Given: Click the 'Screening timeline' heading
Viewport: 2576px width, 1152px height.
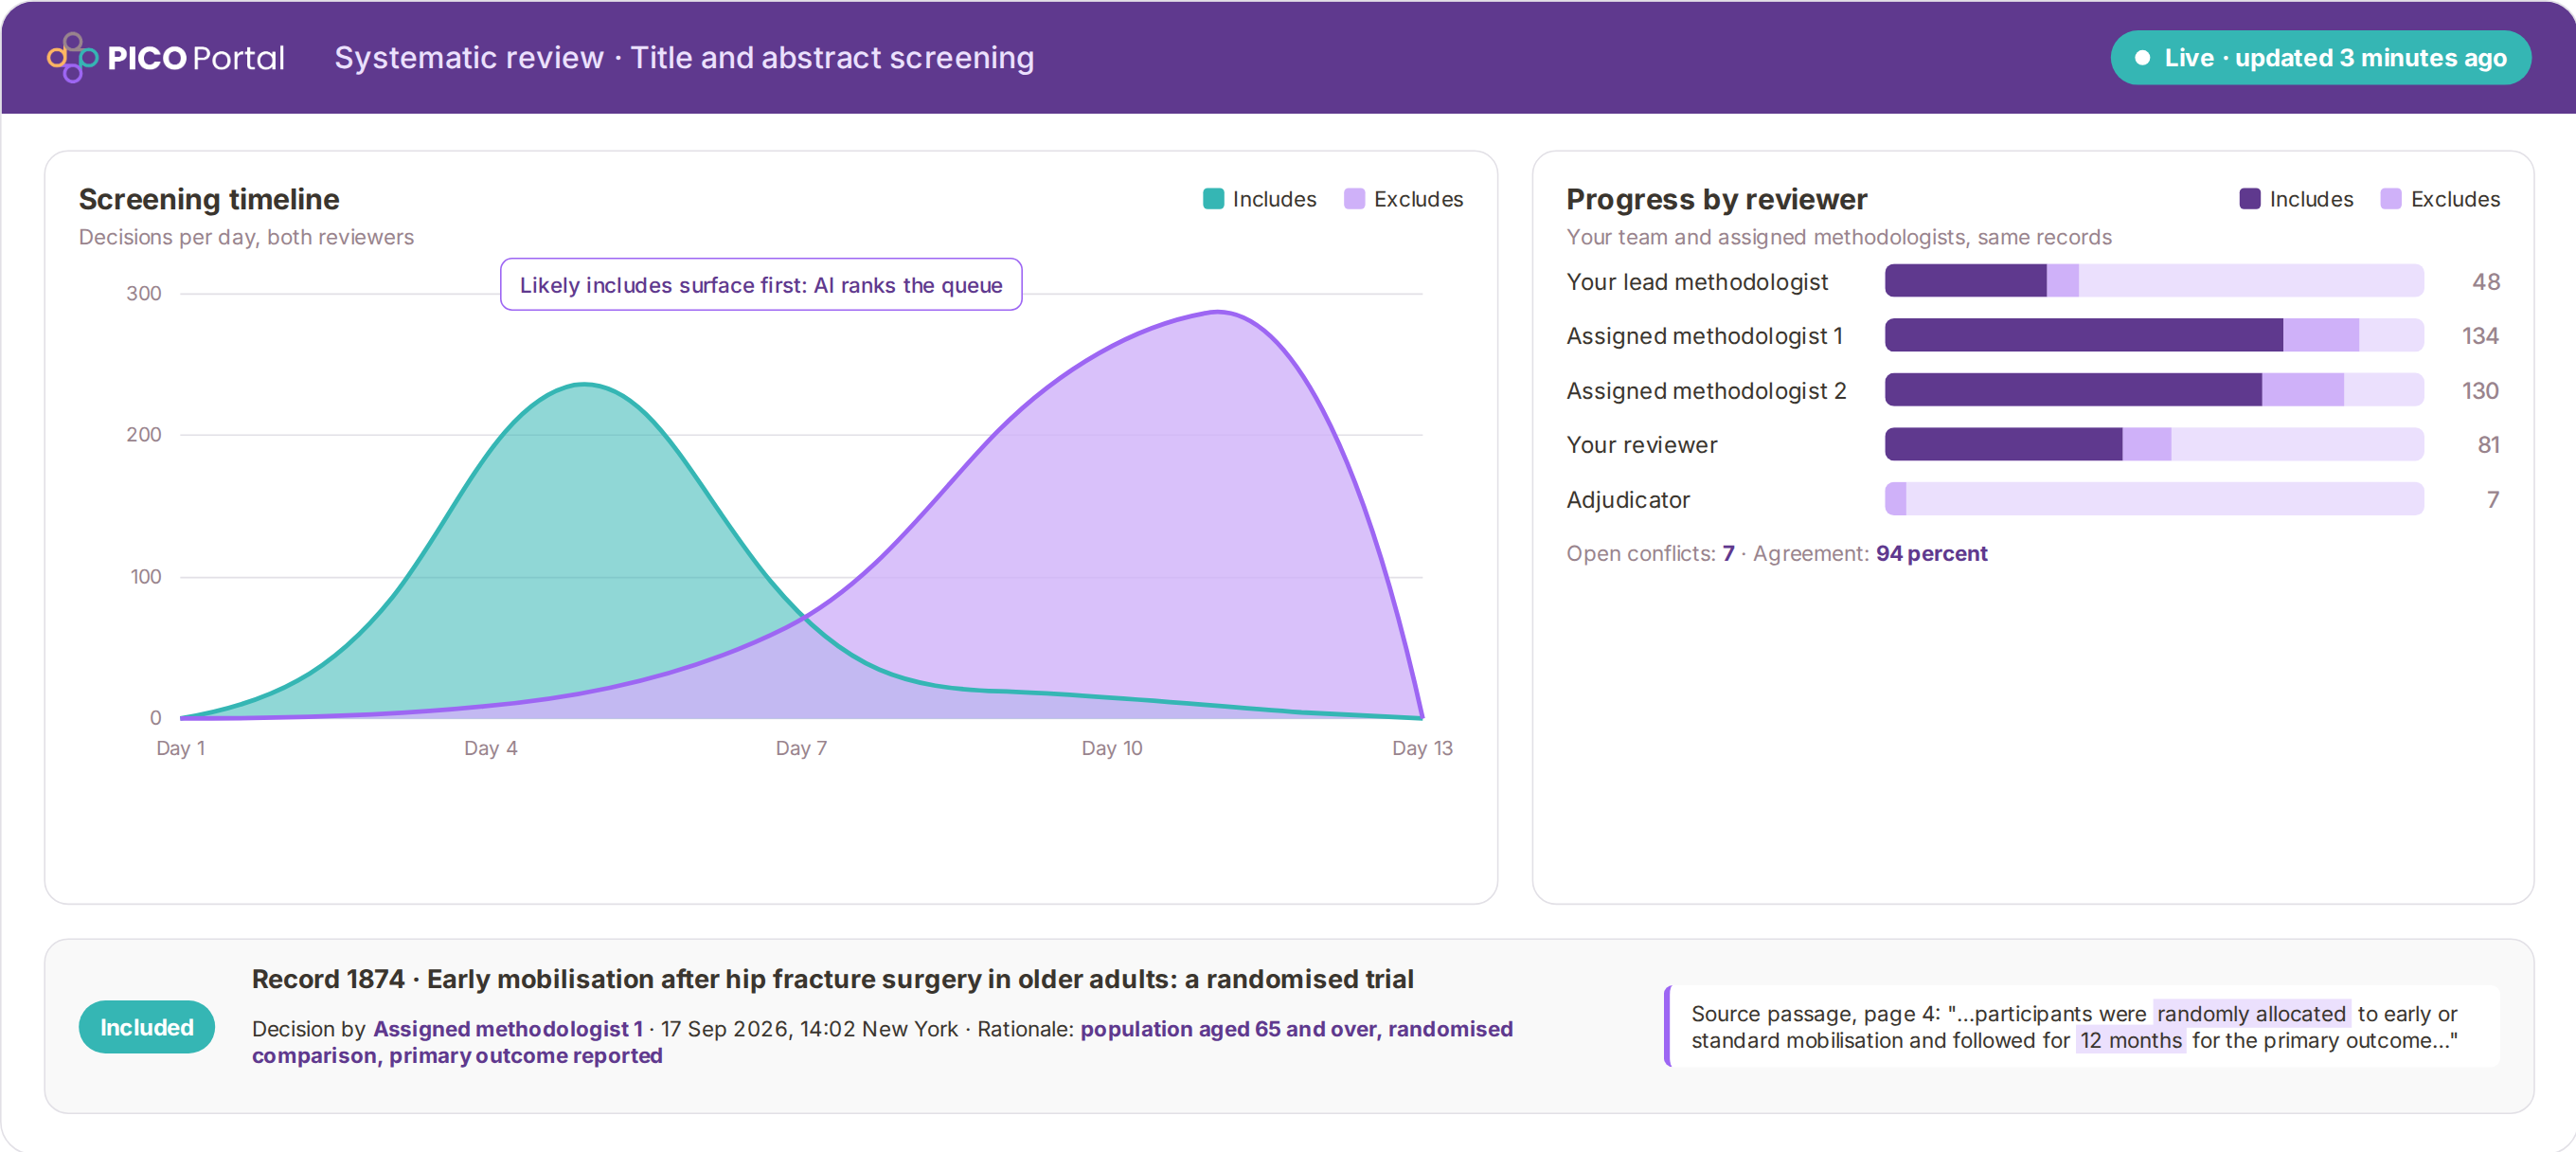Looking at the screenshot, I should tap(209, 200).
